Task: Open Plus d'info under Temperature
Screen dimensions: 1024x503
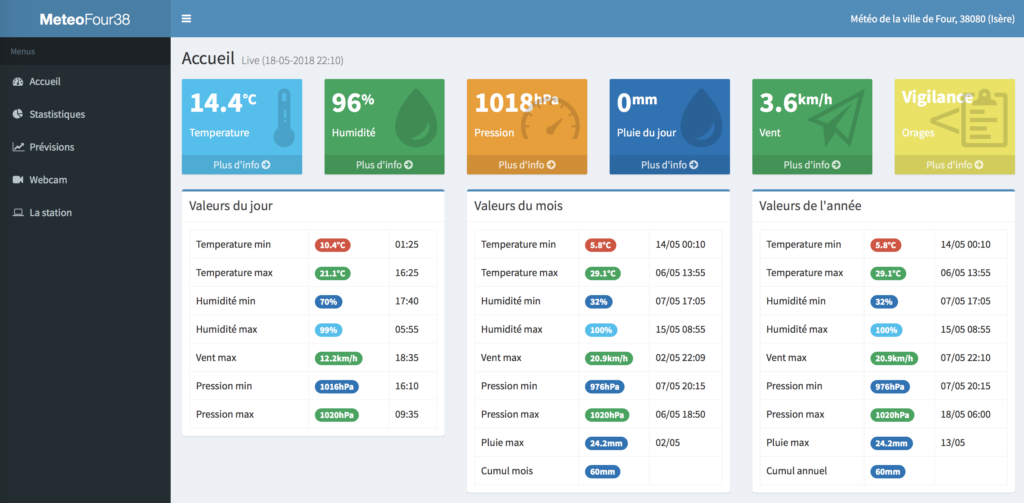Action: 242,165
